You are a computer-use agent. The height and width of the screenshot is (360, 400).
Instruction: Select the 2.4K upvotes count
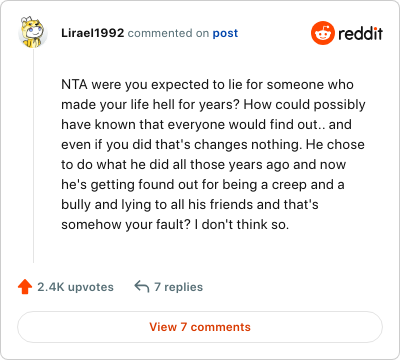point(75,287)
